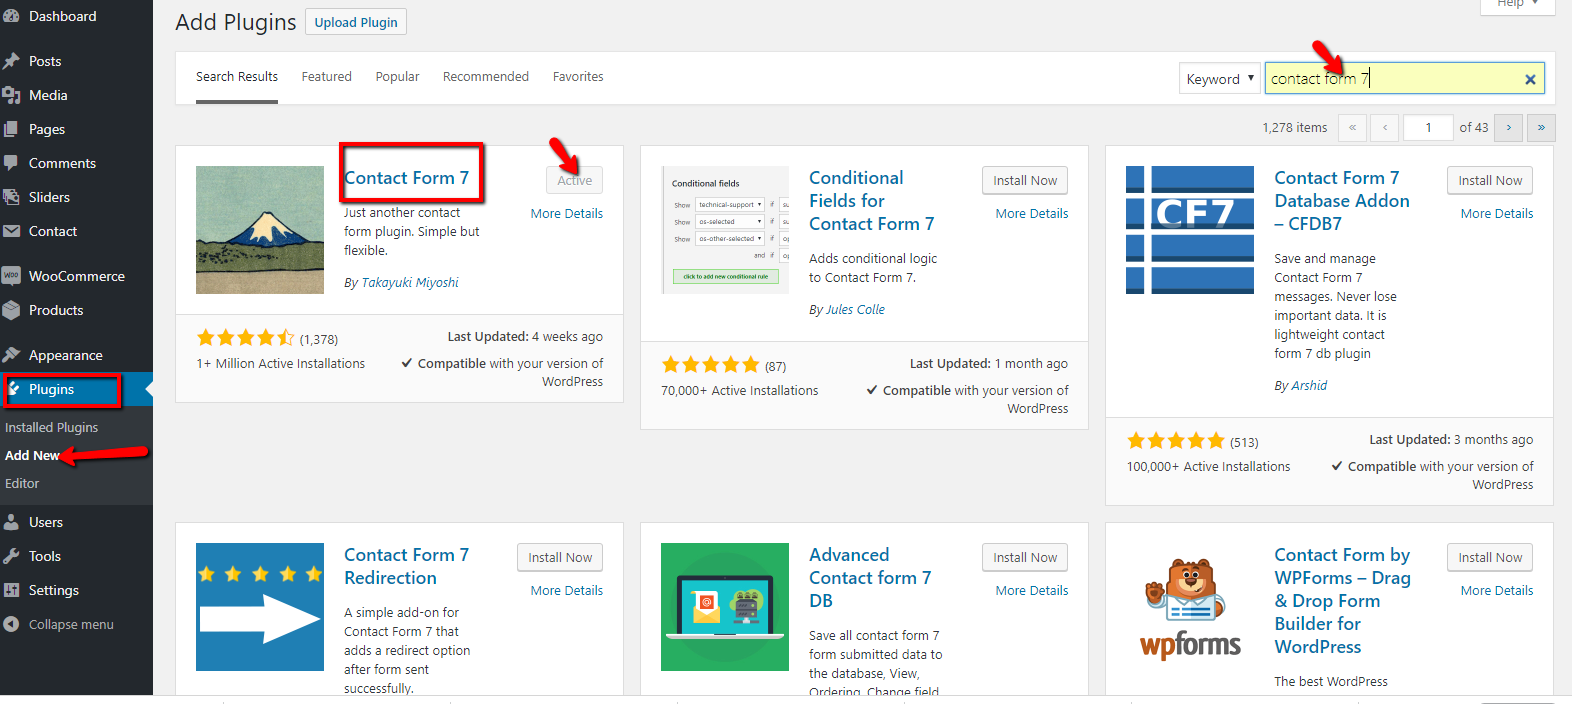Click the Sliders sidebar icon
1572x704 pixels.
(x=11, y=197)
